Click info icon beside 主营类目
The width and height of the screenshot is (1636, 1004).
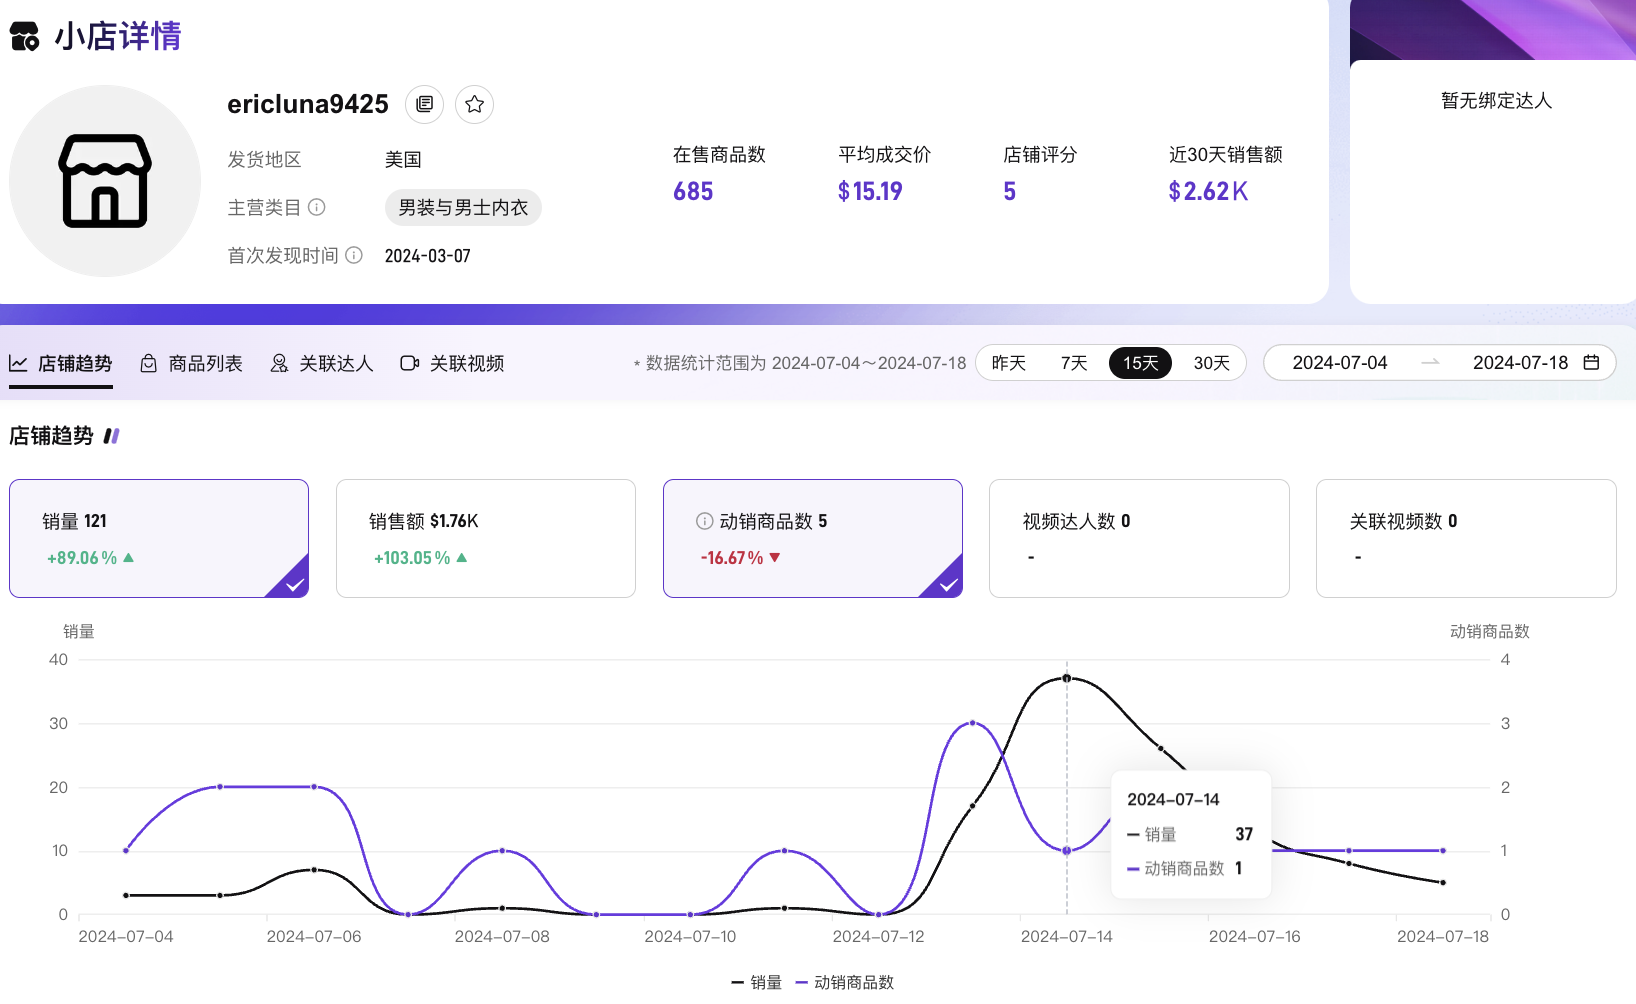pyautogui.click(x=317, y=207)
